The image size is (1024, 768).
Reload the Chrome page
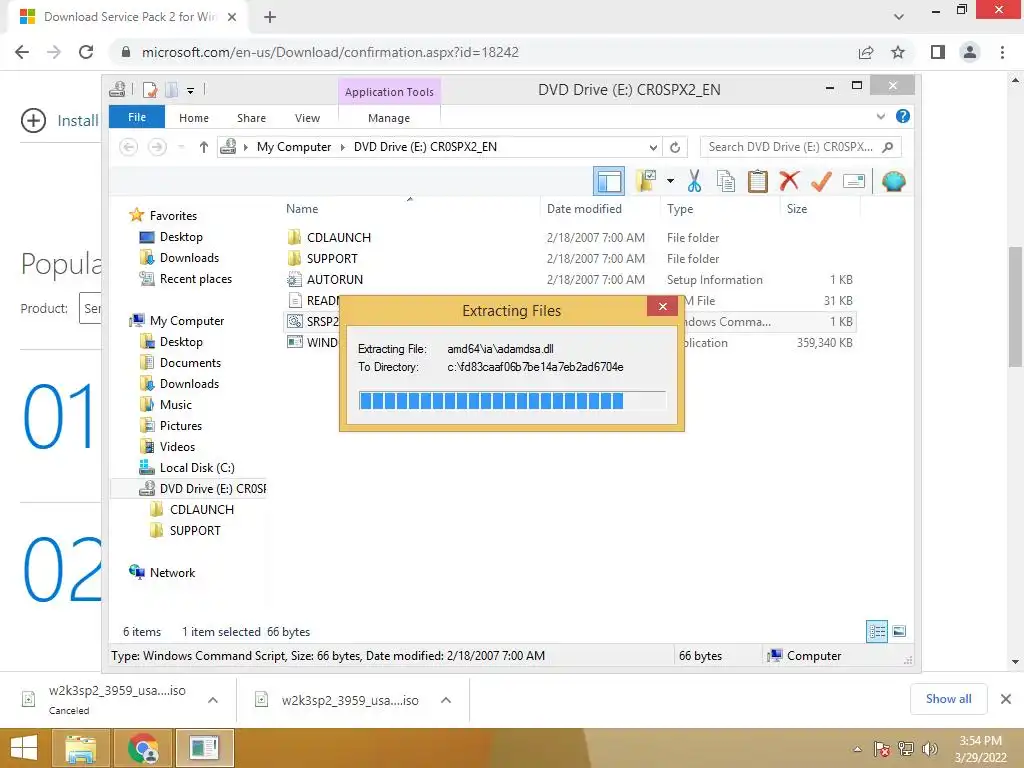click(86, 52)
